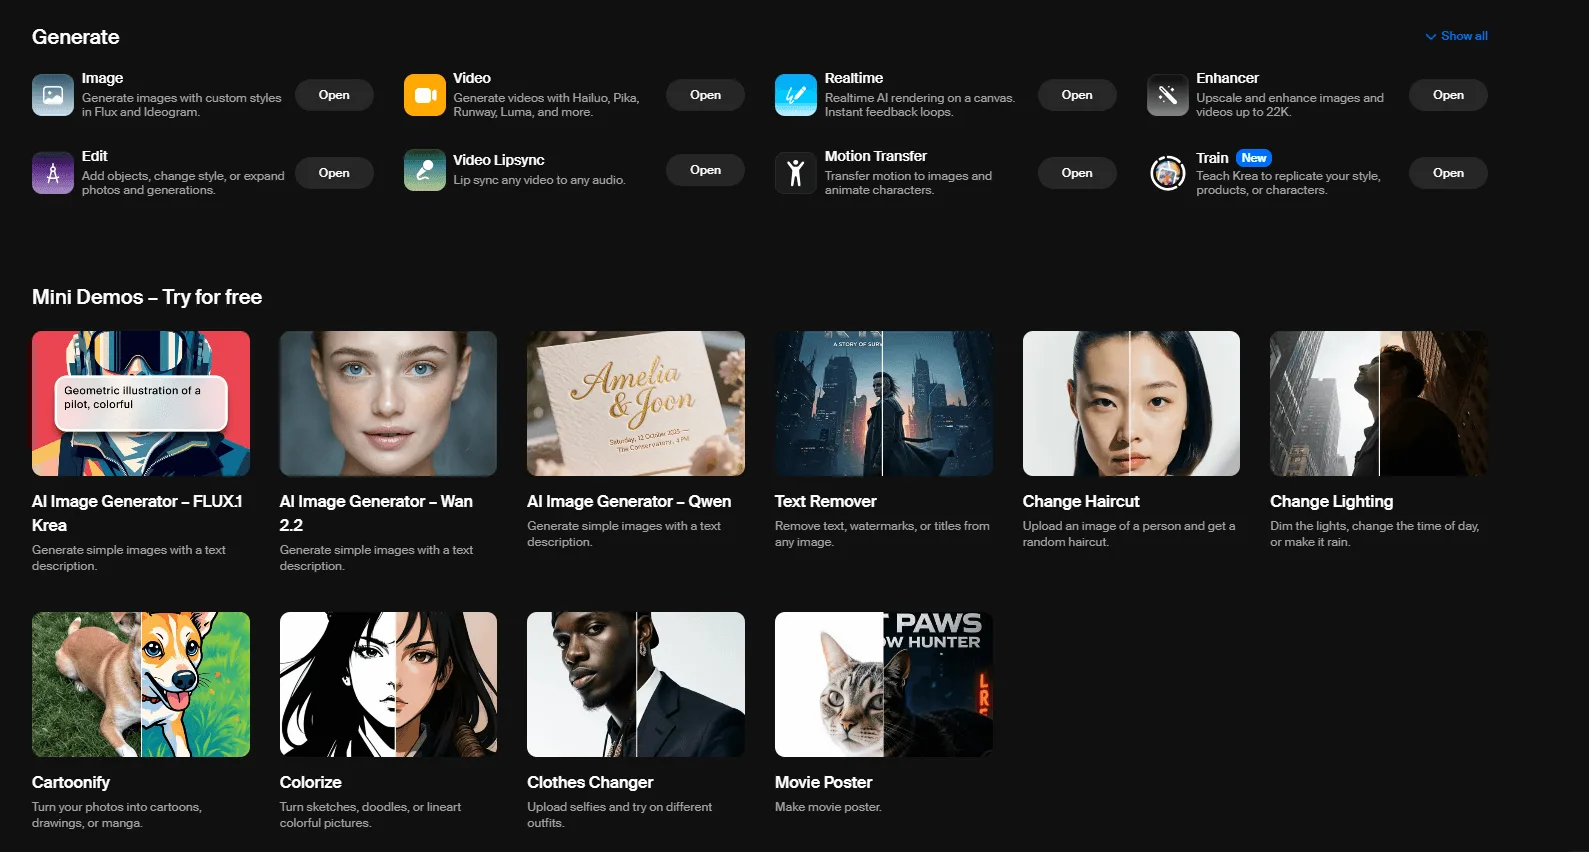1589x852 pixels.
Task: Expand the Generate list with Show all
Action: (x=1457, y=36)
